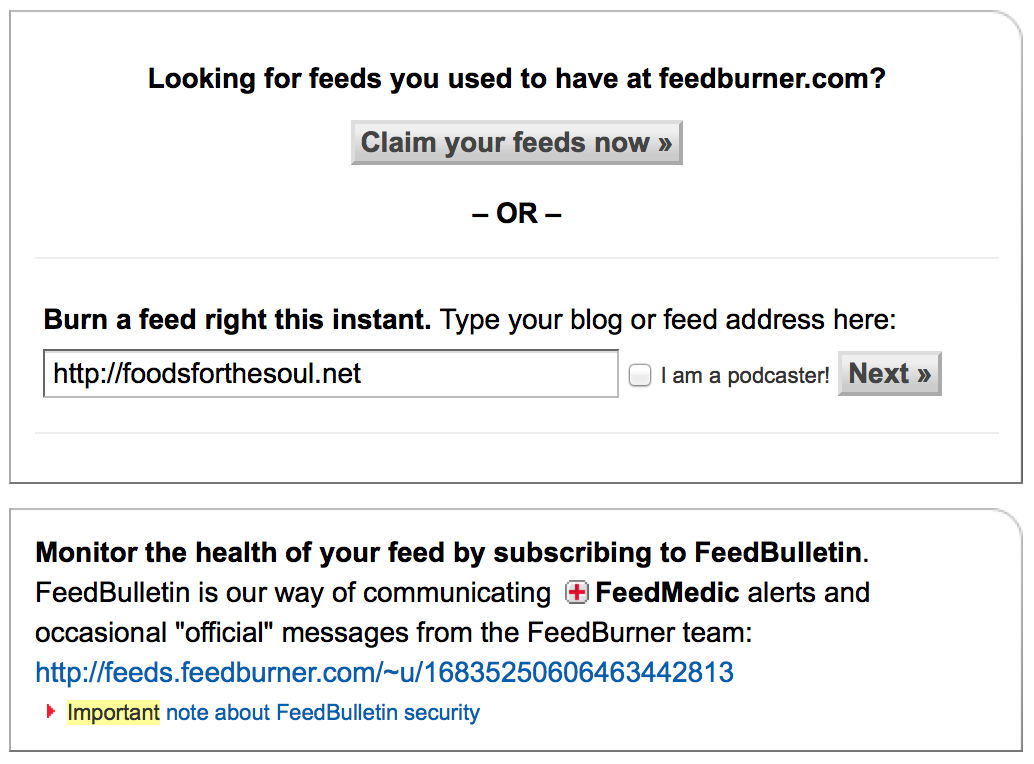1034x764 pixels.
Task: Click the '– OR –' separator text
Action: 516,214
